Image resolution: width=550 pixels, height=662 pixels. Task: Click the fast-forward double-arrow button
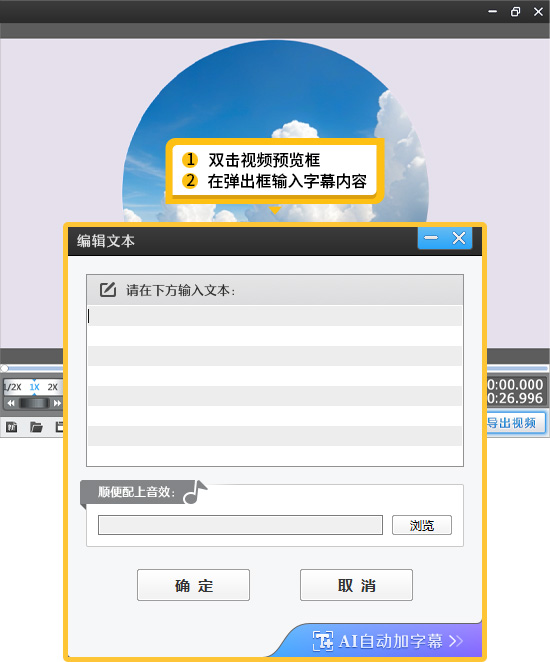click(x=57, y=403)
